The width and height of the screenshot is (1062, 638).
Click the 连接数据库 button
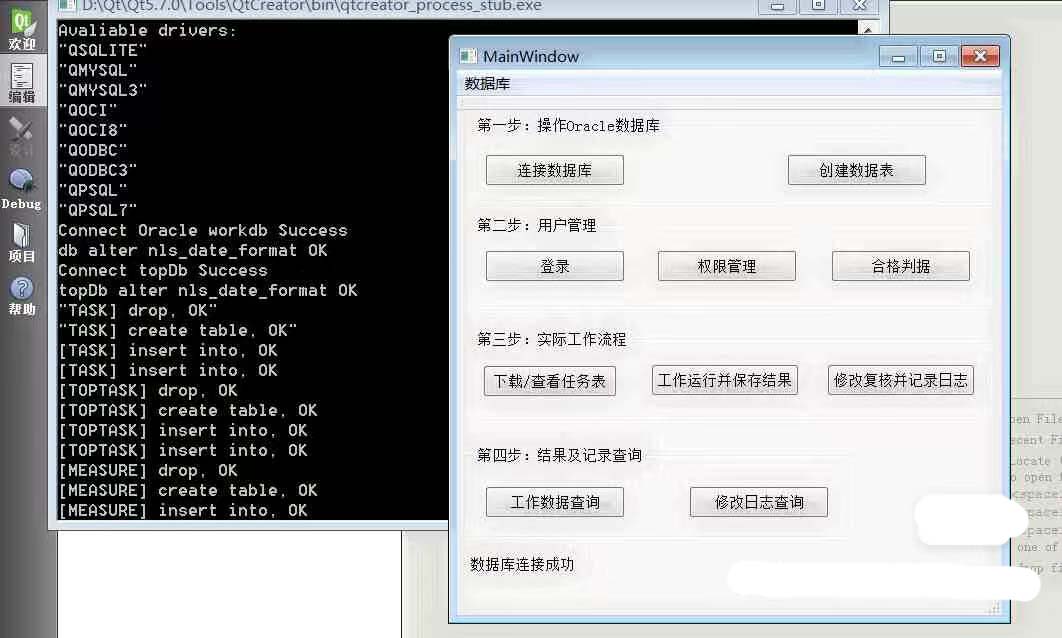pyautogui.click(x=554, y=170)
